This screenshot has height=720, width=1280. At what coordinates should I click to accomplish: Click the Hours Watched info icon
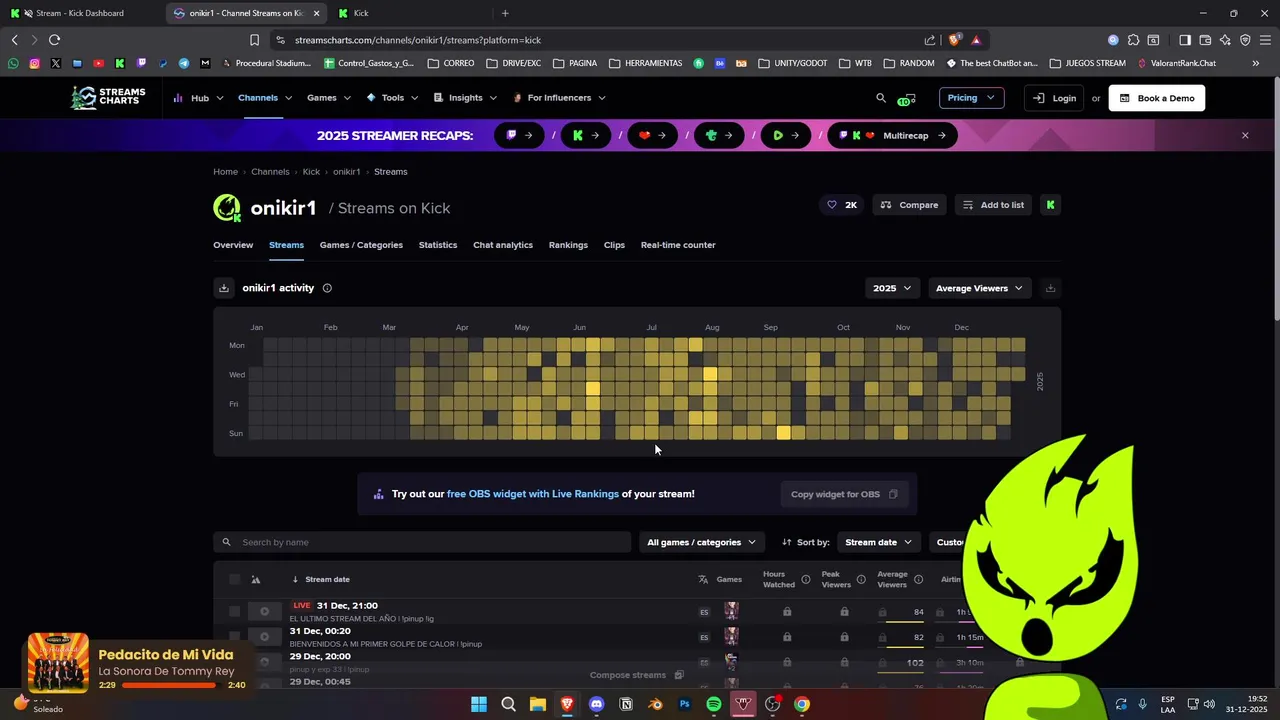806,579
